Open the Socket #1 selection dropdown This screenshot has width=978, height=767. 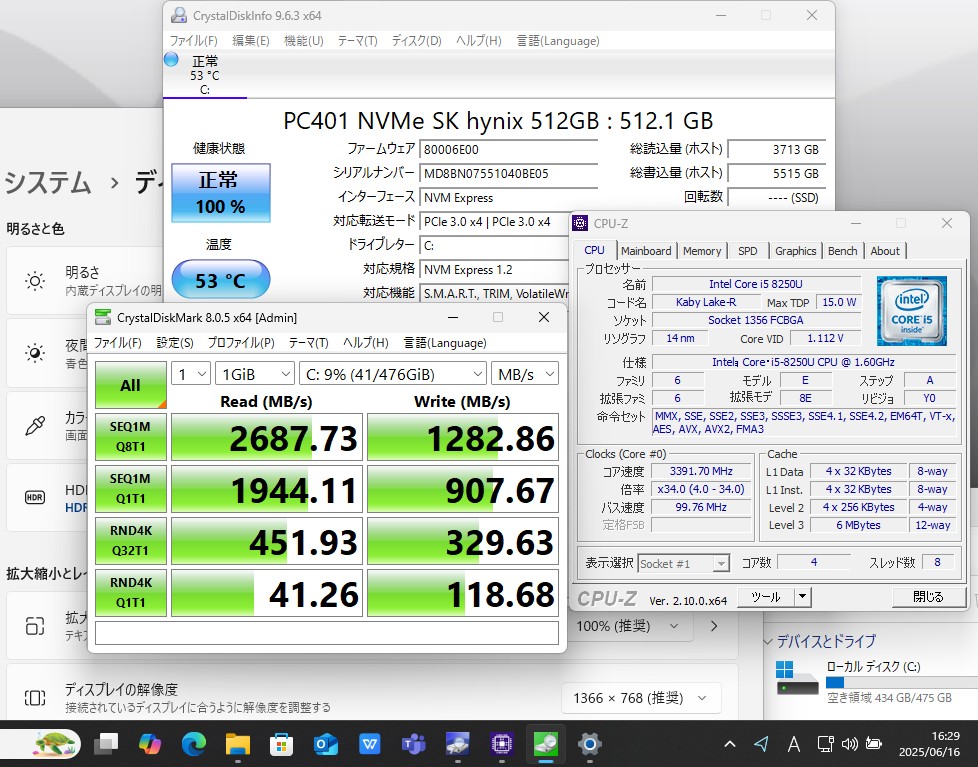point(684,564)
